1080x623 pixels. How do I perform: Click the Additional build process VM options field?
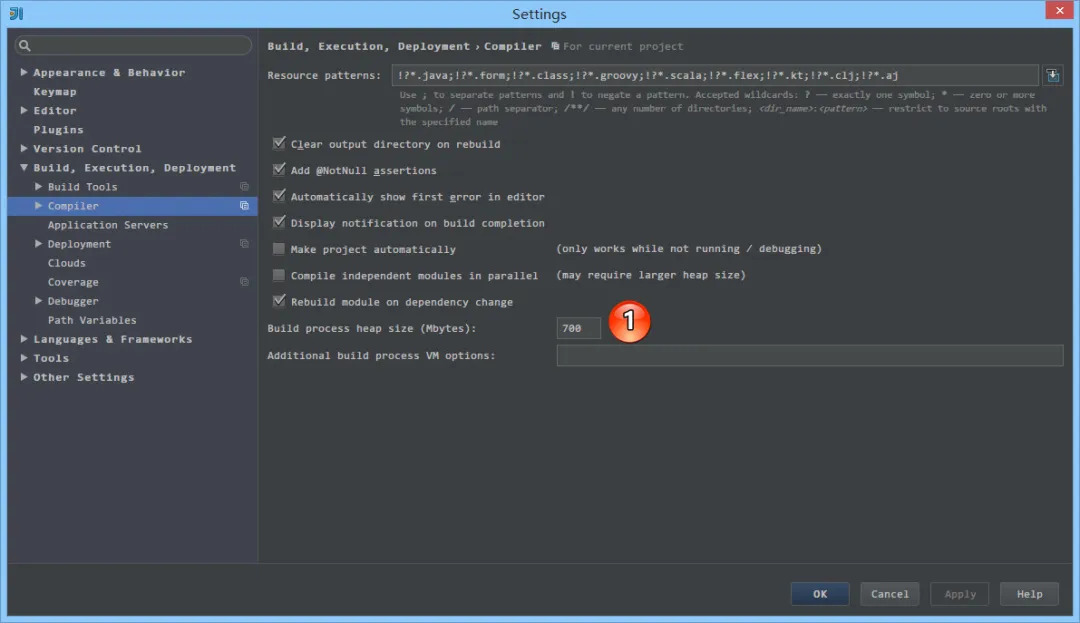coord(809,355)
